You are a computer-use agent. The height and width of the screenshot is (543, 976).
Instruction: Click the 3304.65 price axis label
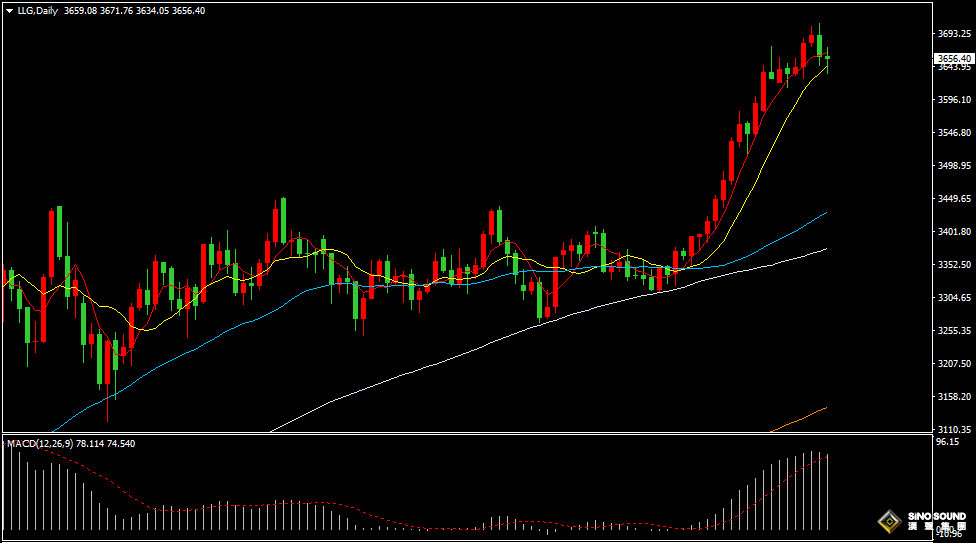click(x=954, y=298)
